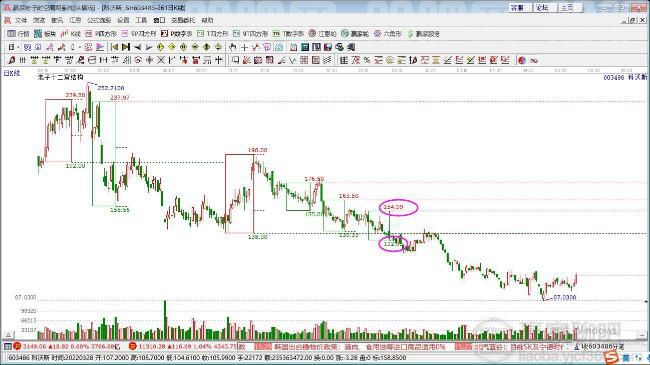Select the crosshair cursor tool

coord(244,47)
